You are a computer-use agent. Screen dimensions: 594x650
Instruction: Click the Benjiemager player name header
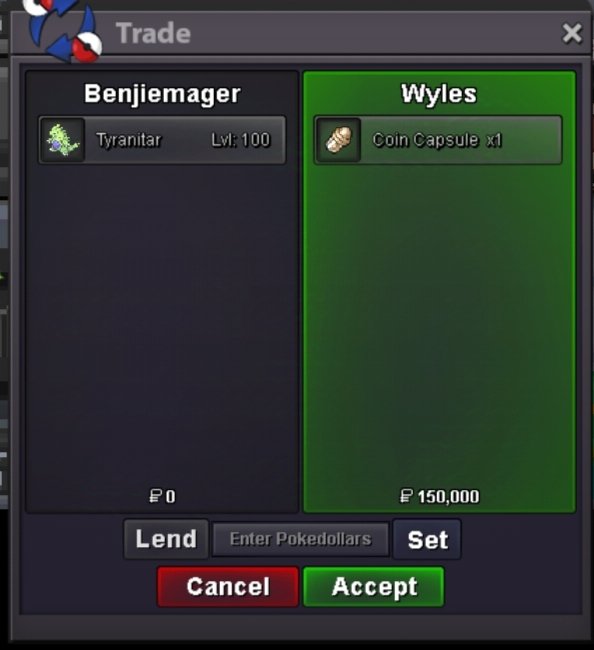(162, 94)
